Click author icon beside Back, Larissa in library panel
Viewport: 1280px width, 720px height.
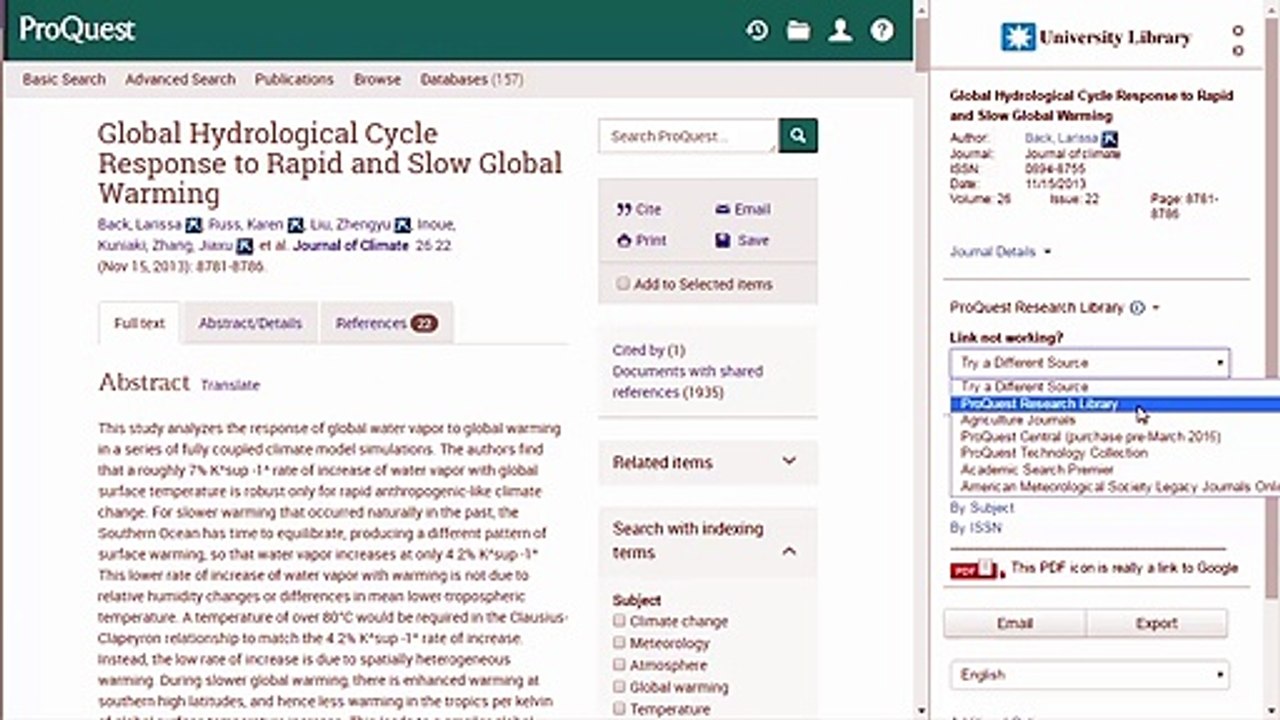click(x=1109, y=139)
